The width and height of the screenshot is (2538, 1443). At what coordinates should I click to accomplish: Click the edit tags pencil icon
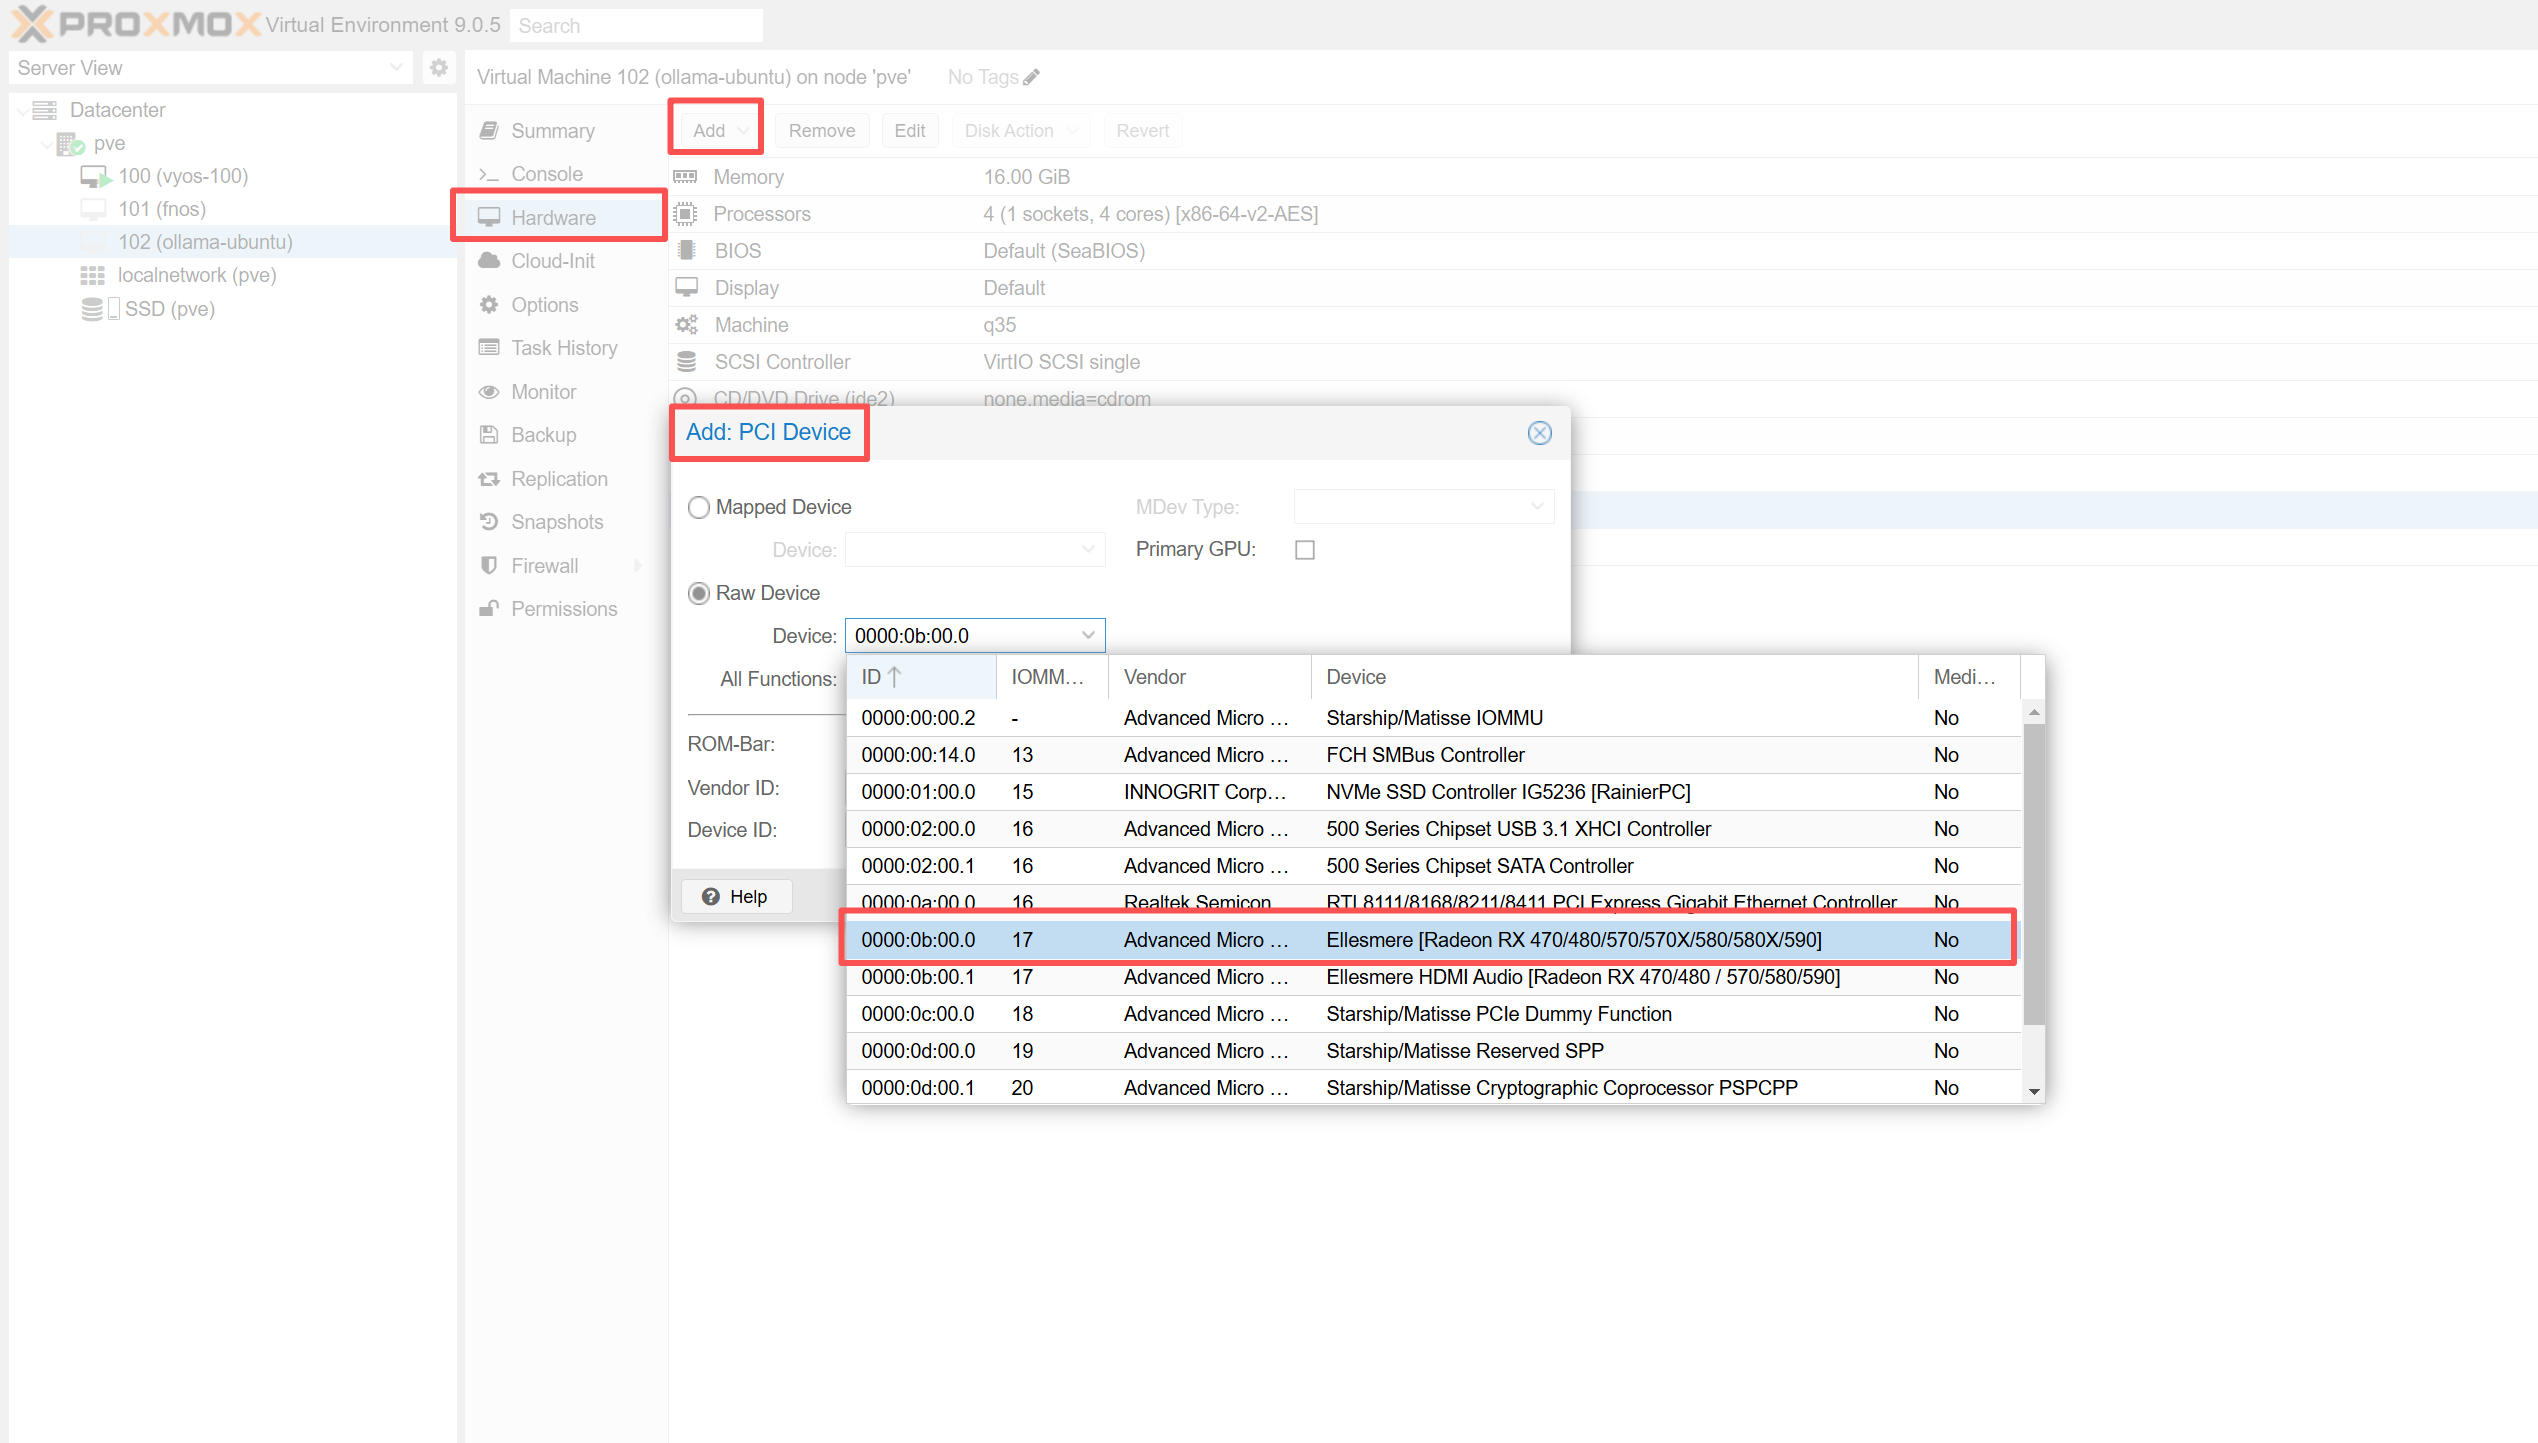point(1032,77)
